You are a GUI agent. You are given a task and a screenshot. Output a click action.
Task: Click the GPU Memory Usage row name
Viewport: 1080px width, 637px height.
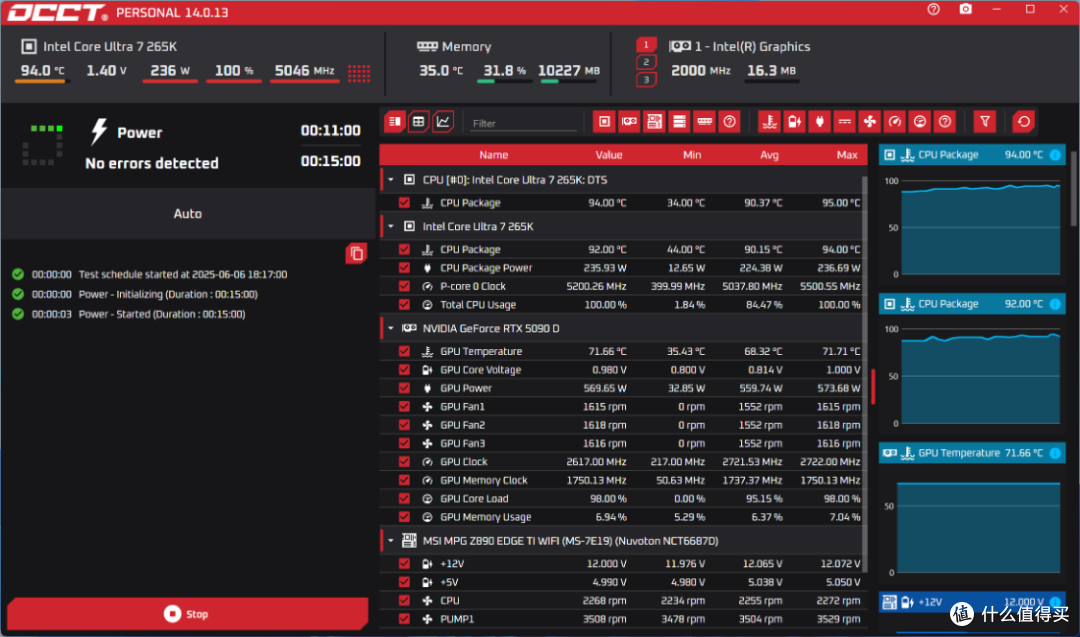click(x=486, y=517)
